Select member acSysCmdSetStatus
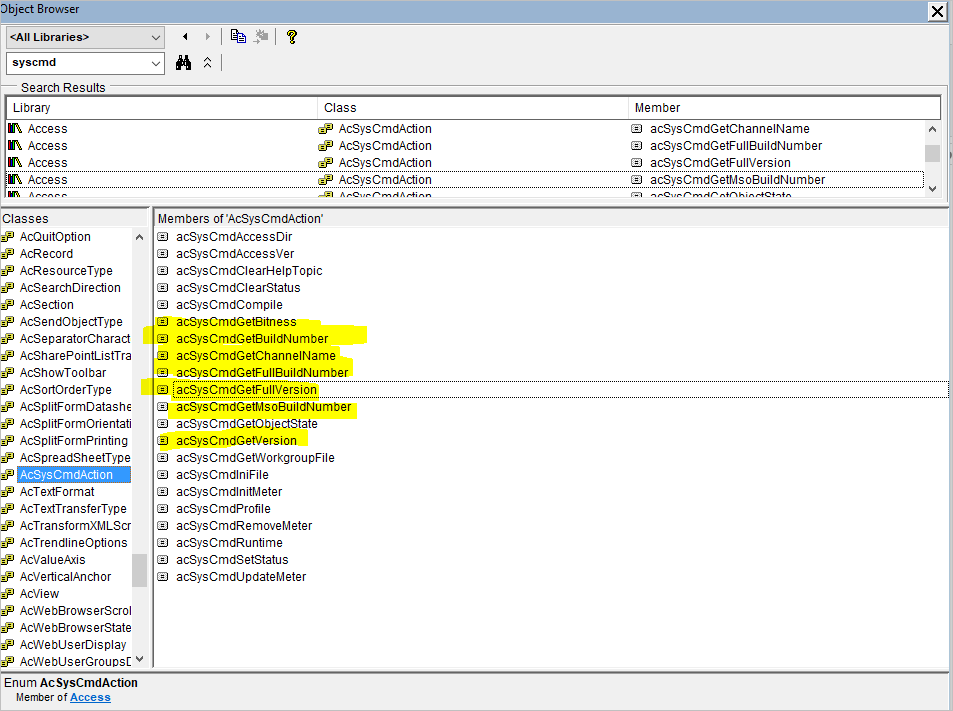 click(232, 560)
